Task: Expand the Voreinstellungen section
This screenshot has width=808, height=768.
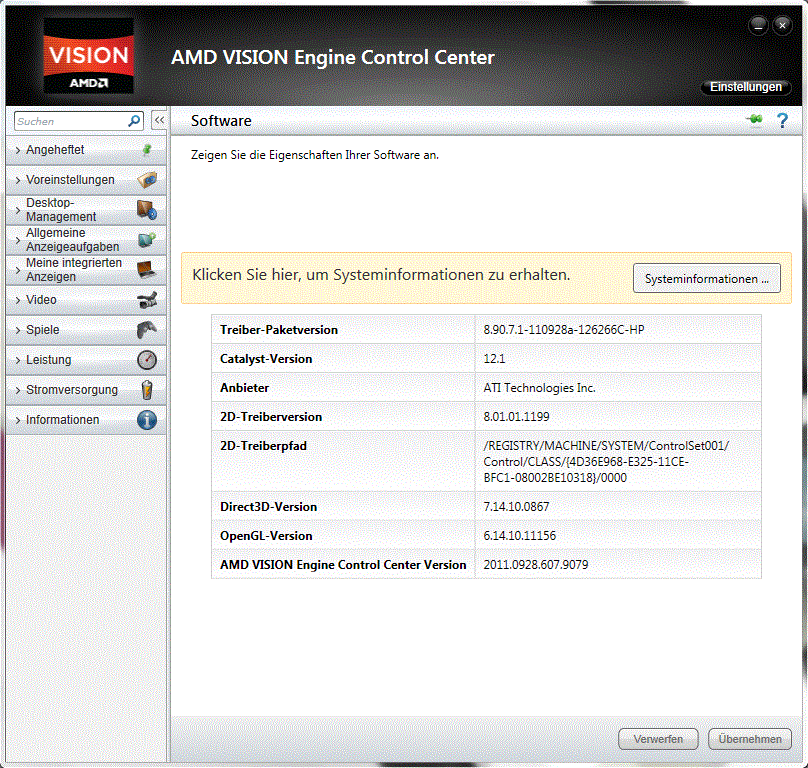Action: pos(86,180)
